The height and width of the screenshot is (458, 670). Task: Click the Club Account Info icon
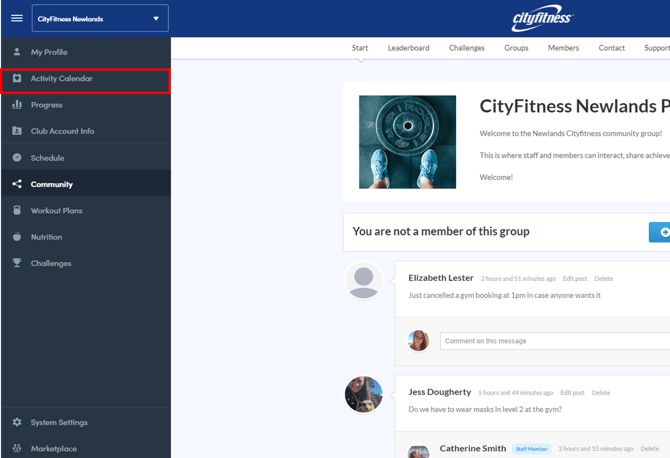click(17, 131)
